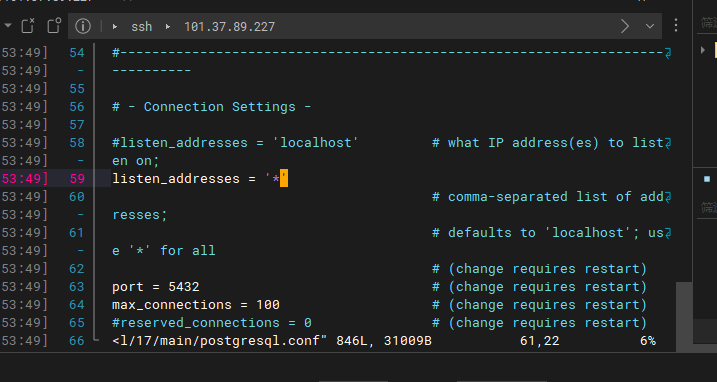717x382 pixels.
Task: Click the right-pointing chevron in the address bar
Action: click(625, 26)
